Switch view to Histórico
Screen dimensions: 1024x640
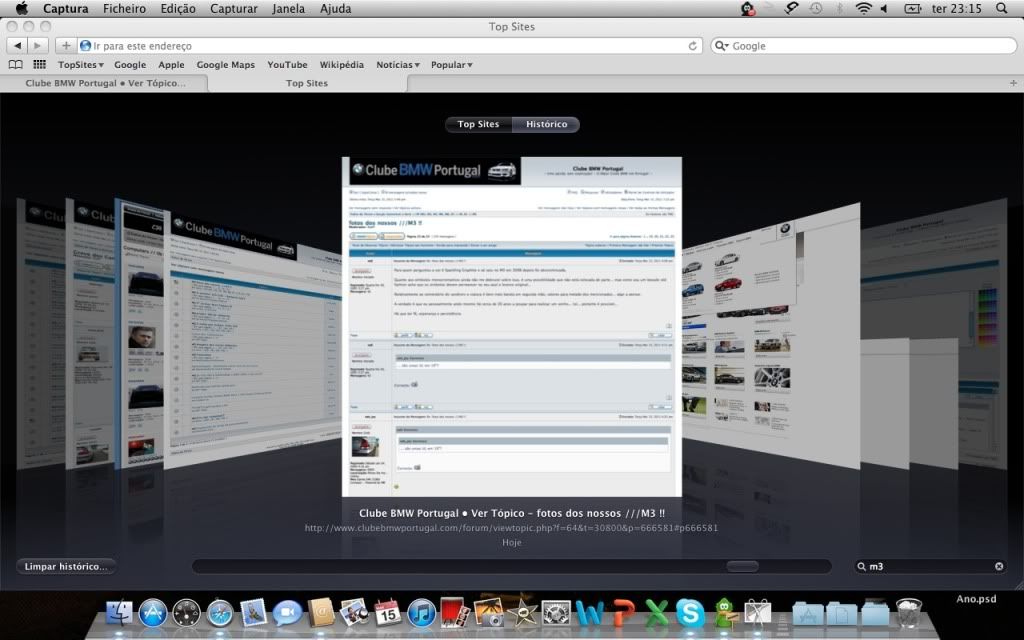point(547,124)
